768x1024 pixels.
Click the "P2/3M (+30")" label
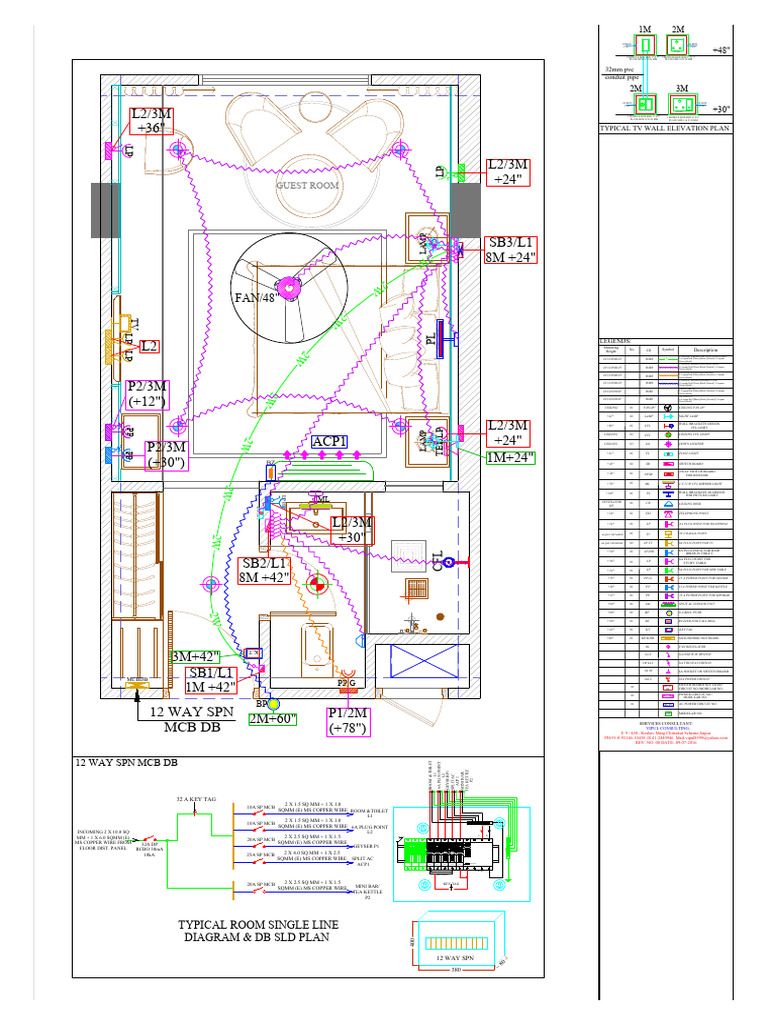(167, 455)
